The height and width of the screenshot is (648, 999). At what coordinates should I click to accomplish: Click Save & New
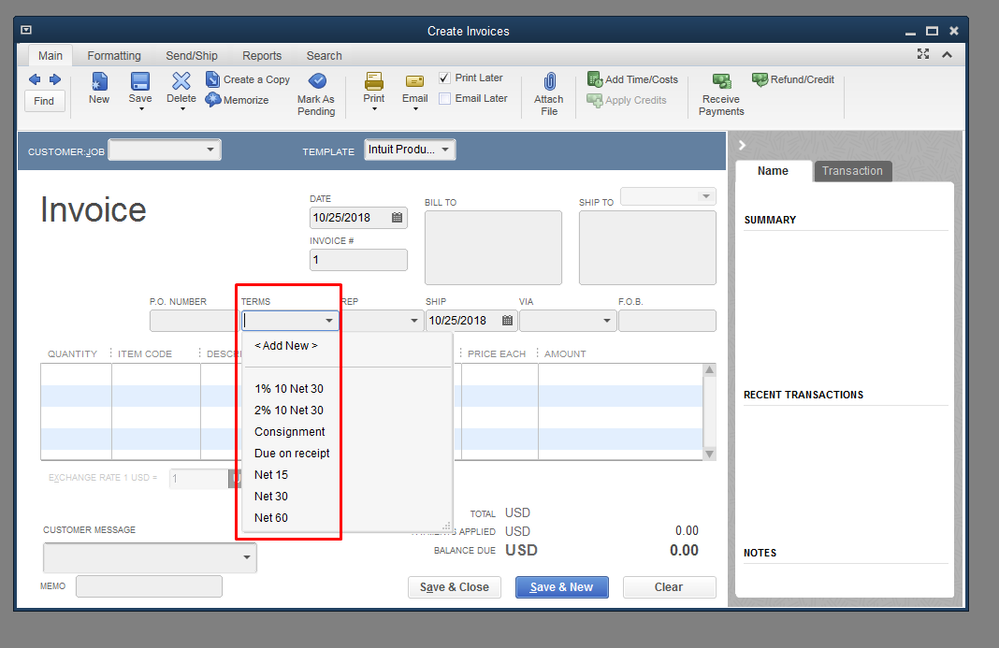[x=561, y=587]
